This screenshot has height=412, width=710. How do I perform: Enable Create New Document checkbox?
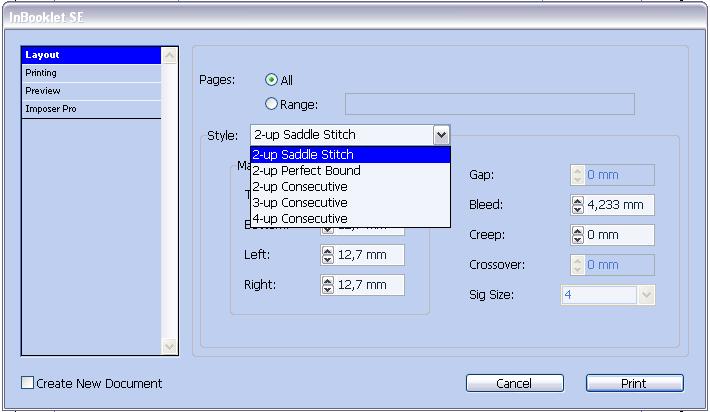click(x=27, y=383)
